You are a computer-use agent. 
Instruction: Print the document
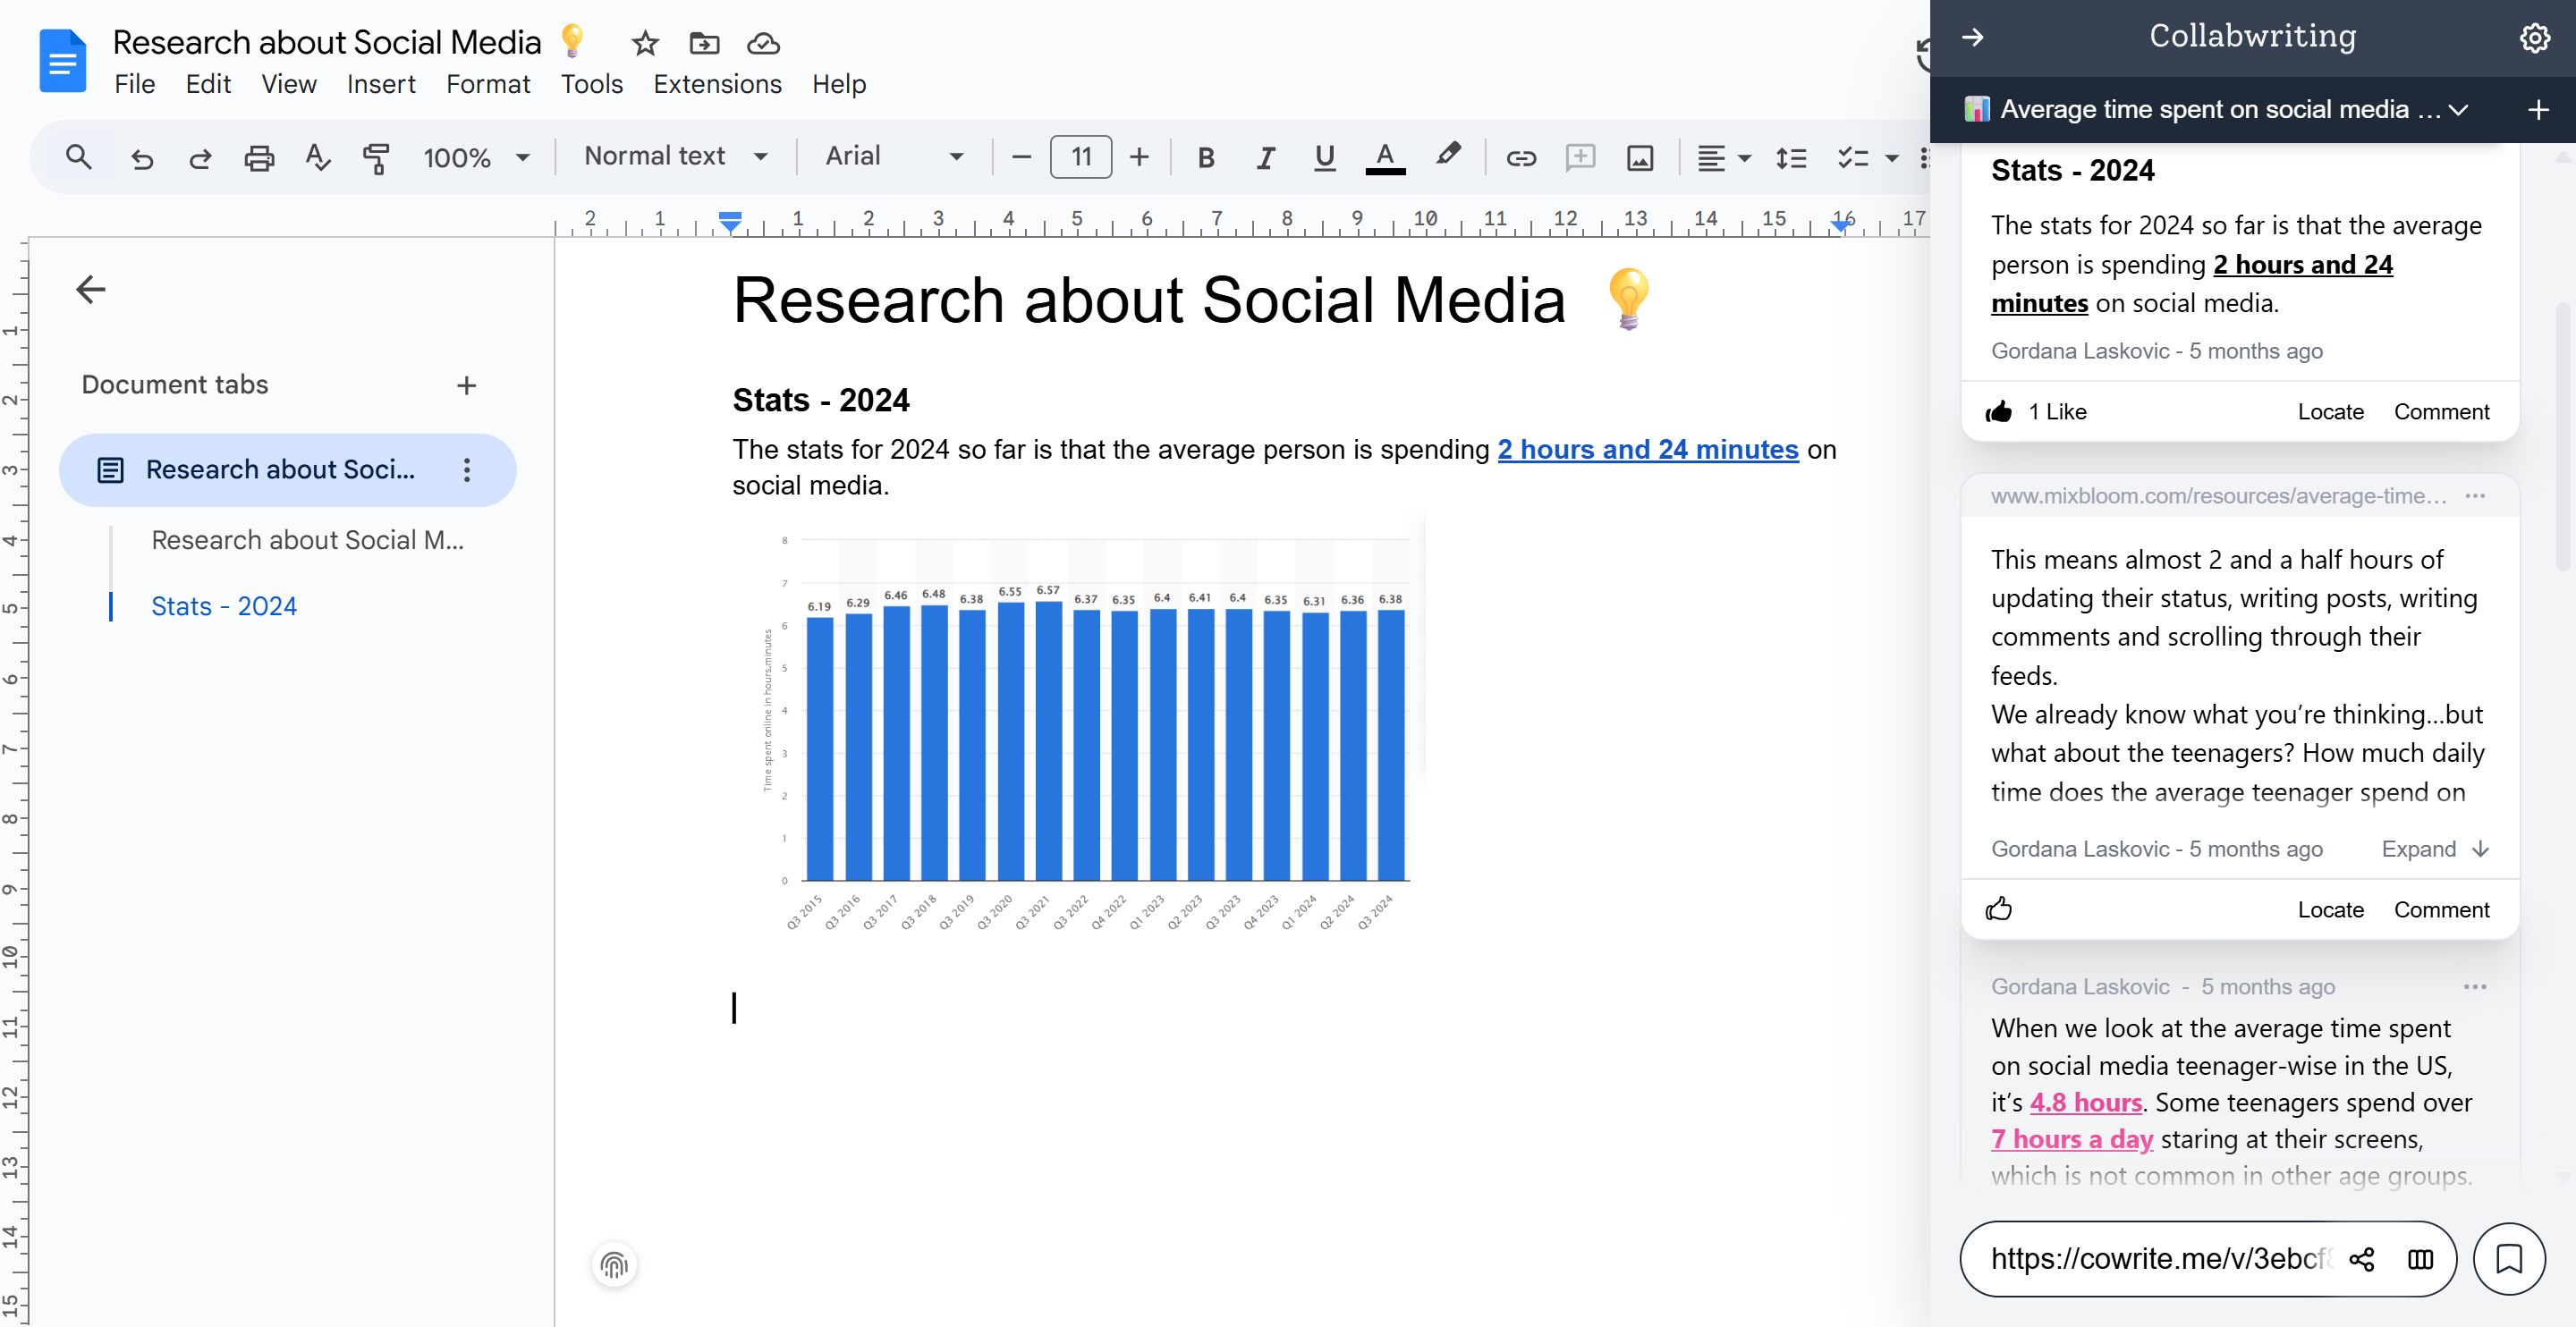click(259, 157)
